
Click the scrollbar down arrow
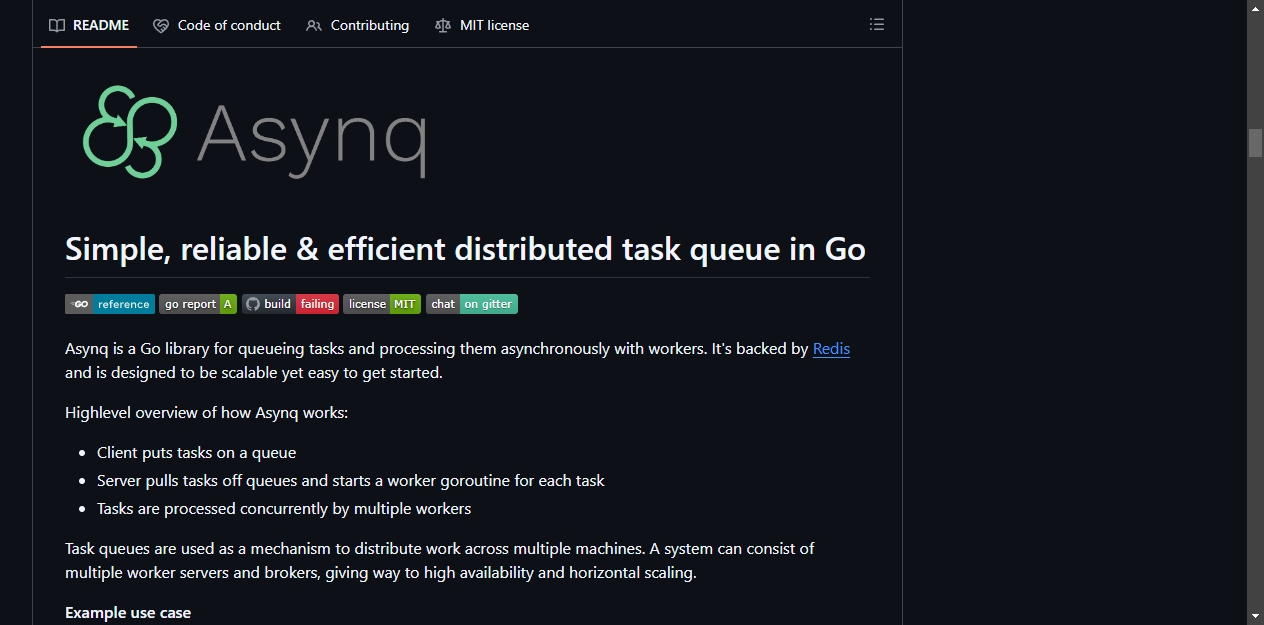coord(1255,616)
